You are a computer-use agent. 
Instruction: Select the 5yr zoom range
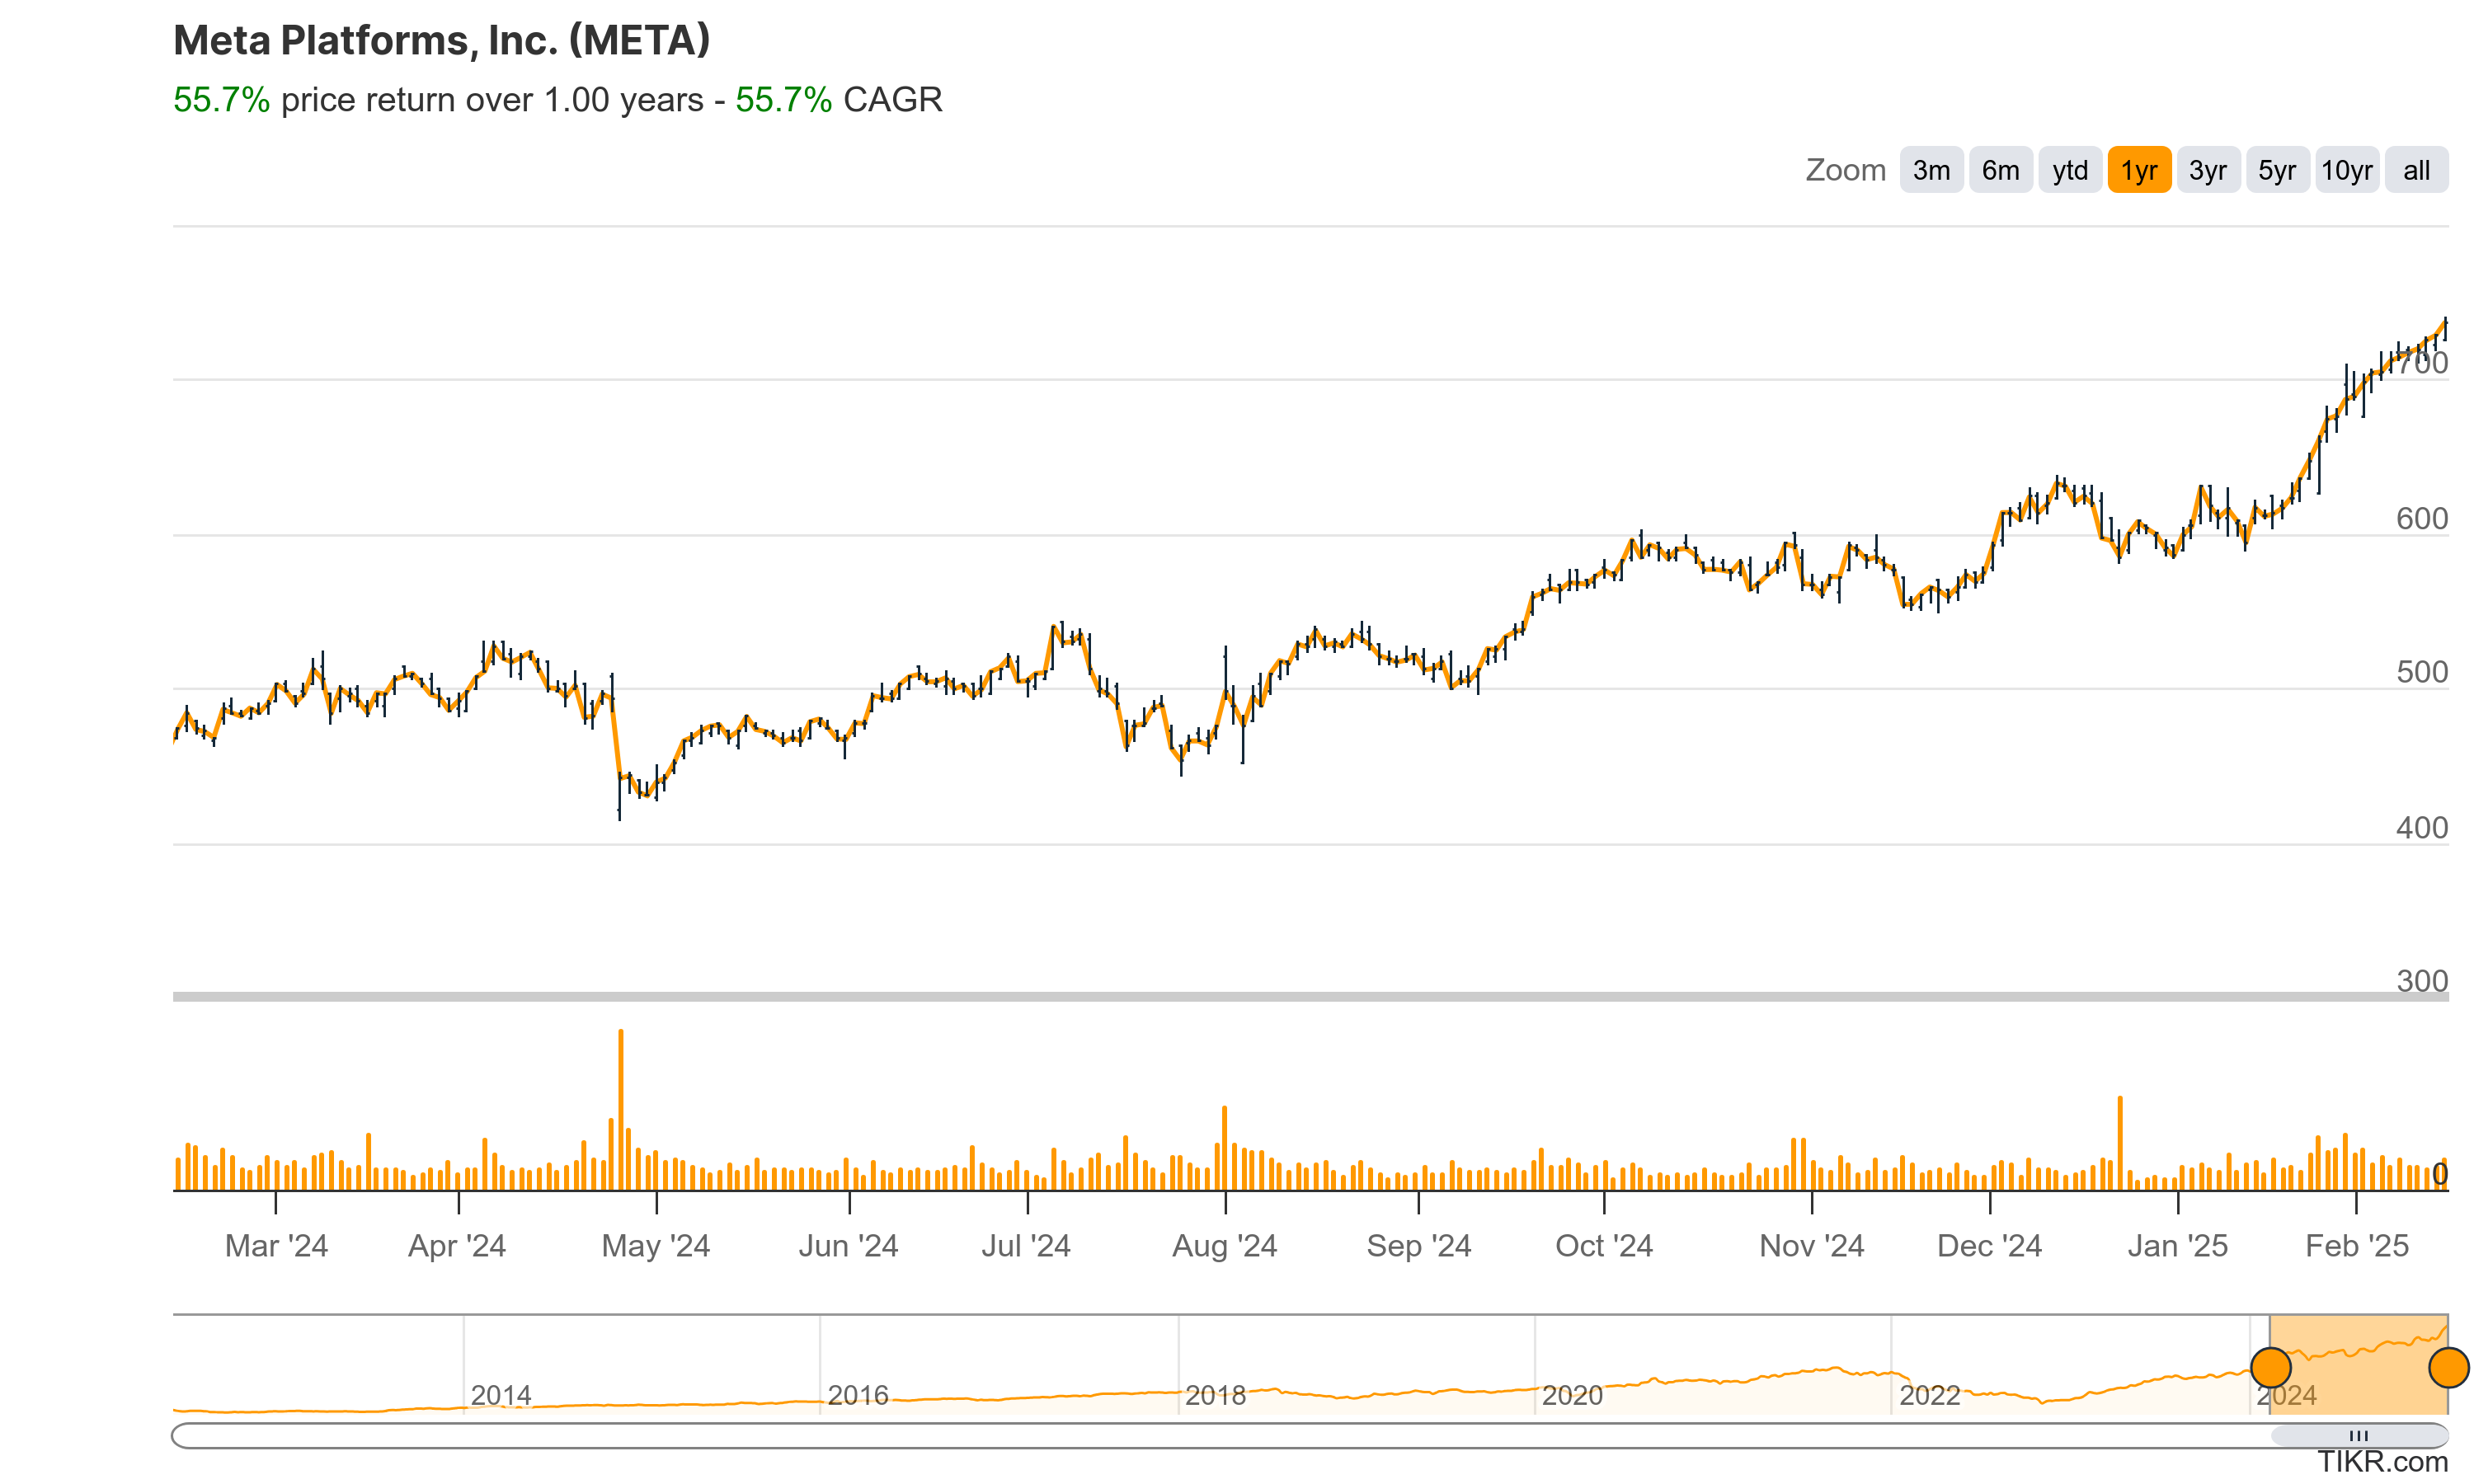(x=2277, y=170)
